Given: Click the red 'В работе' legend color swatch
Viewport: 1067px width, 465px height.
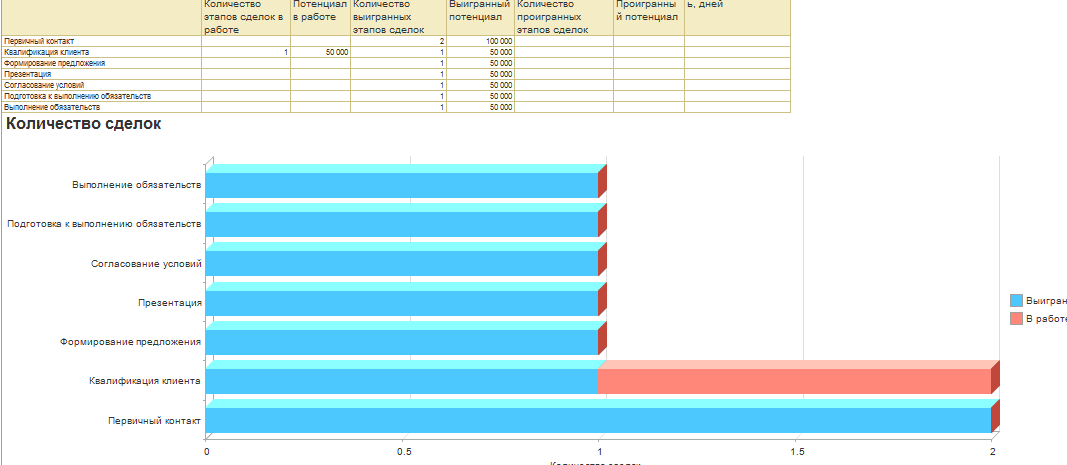Looking at the screenshot, I should point(1017,318).
